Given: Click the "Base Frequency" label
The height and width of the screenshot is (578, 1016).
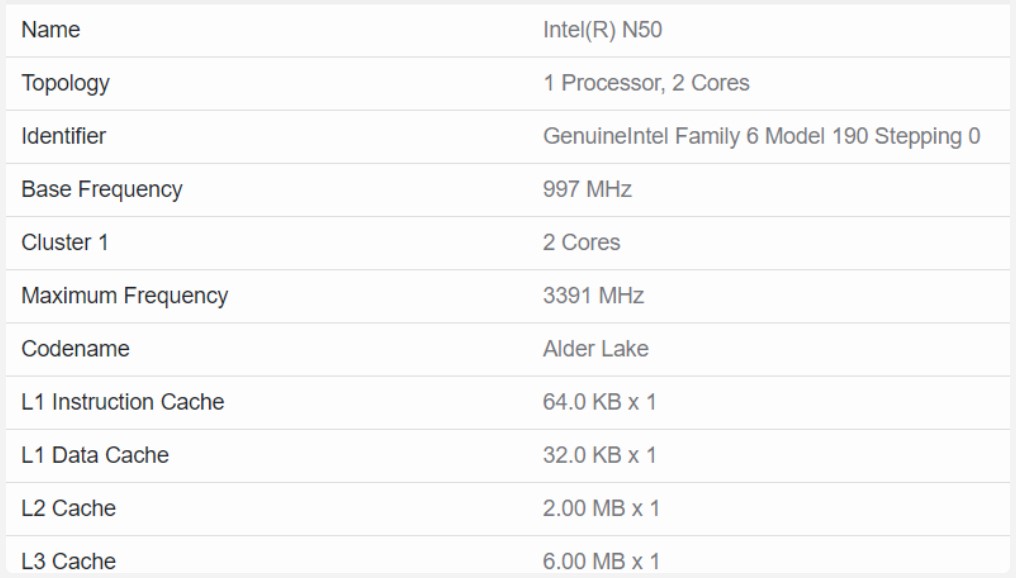Looking at the screenshot, I should click(x=102, y=189).
